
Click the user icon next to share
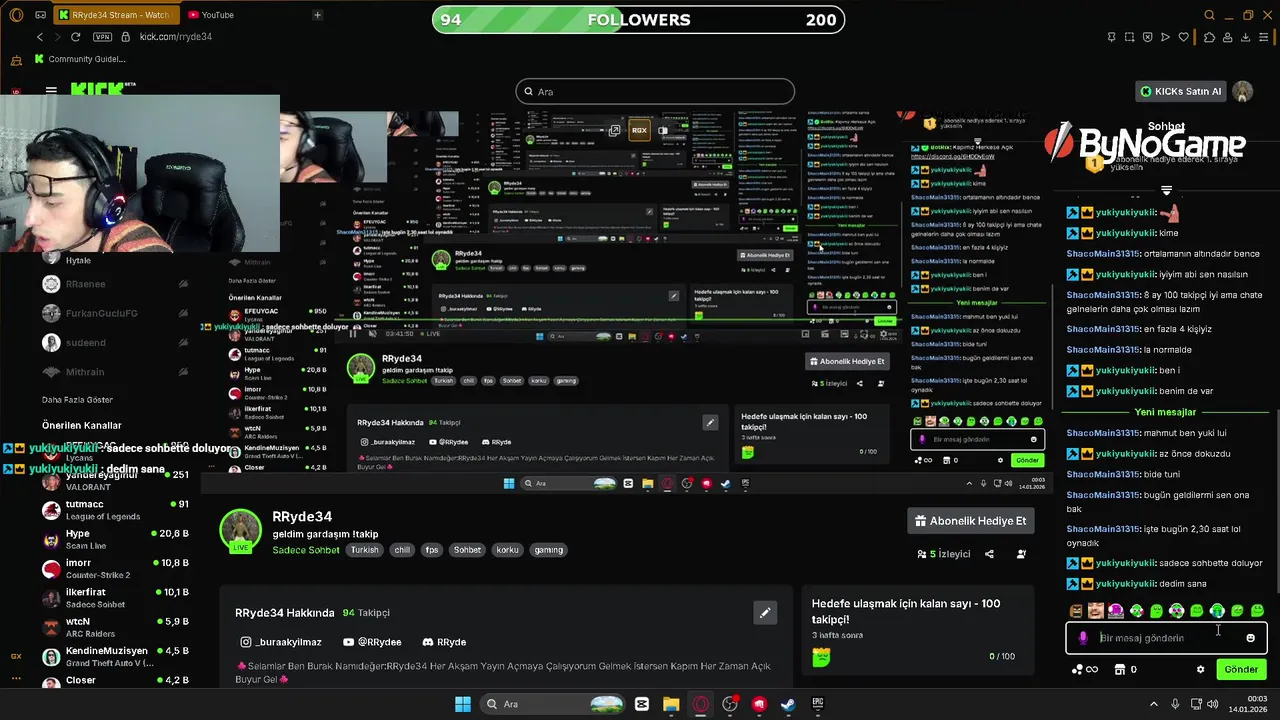tap(1021, 554)
